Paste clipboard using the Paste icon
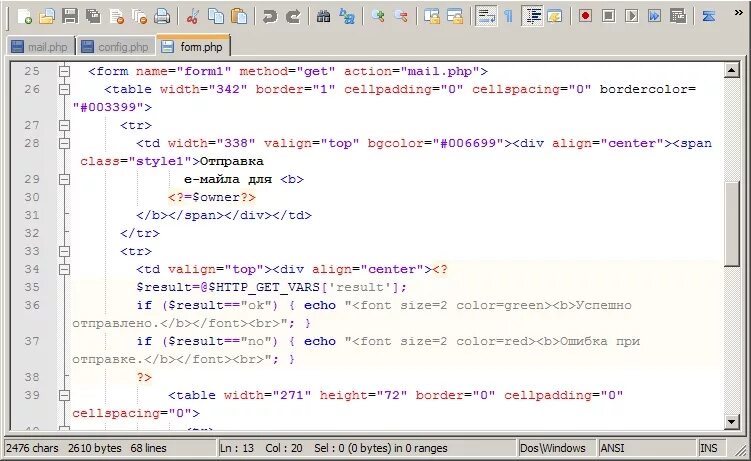The image size is (751, 461). [239, 17]
